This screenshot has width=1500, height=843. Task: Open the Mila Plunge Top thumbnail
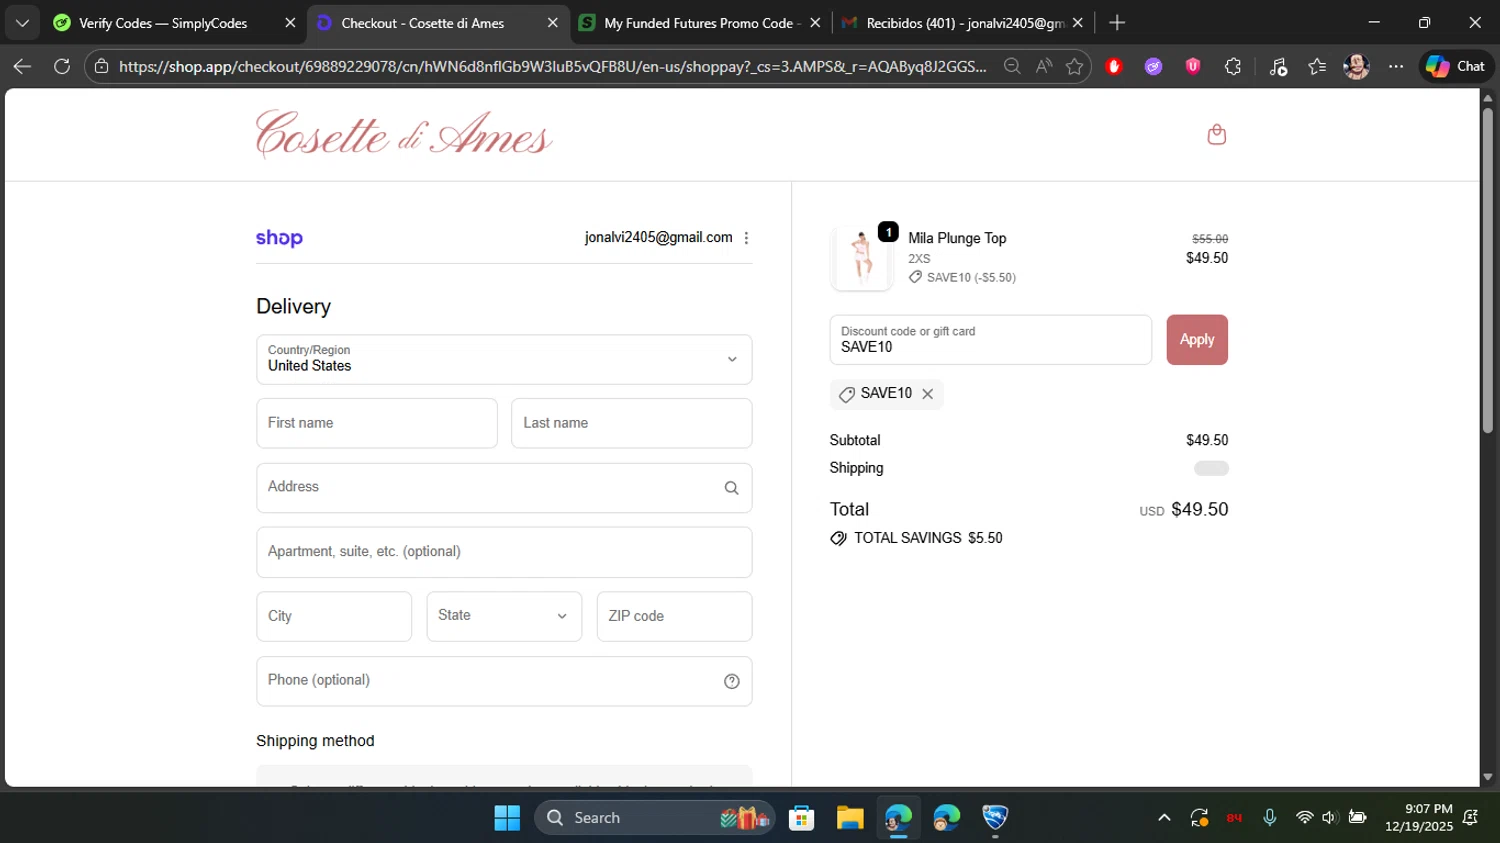click(x=861, y=257)
